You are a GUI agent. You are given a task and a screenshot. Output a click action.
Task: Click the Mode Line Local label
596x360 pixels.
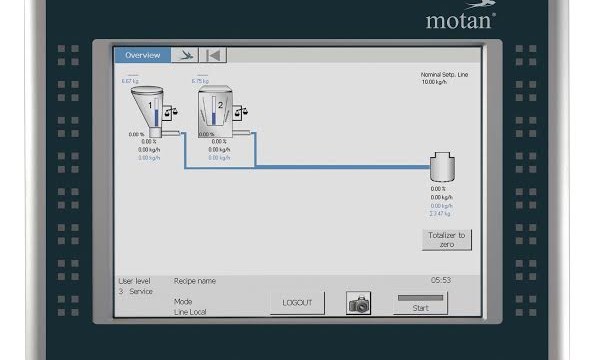190,307
